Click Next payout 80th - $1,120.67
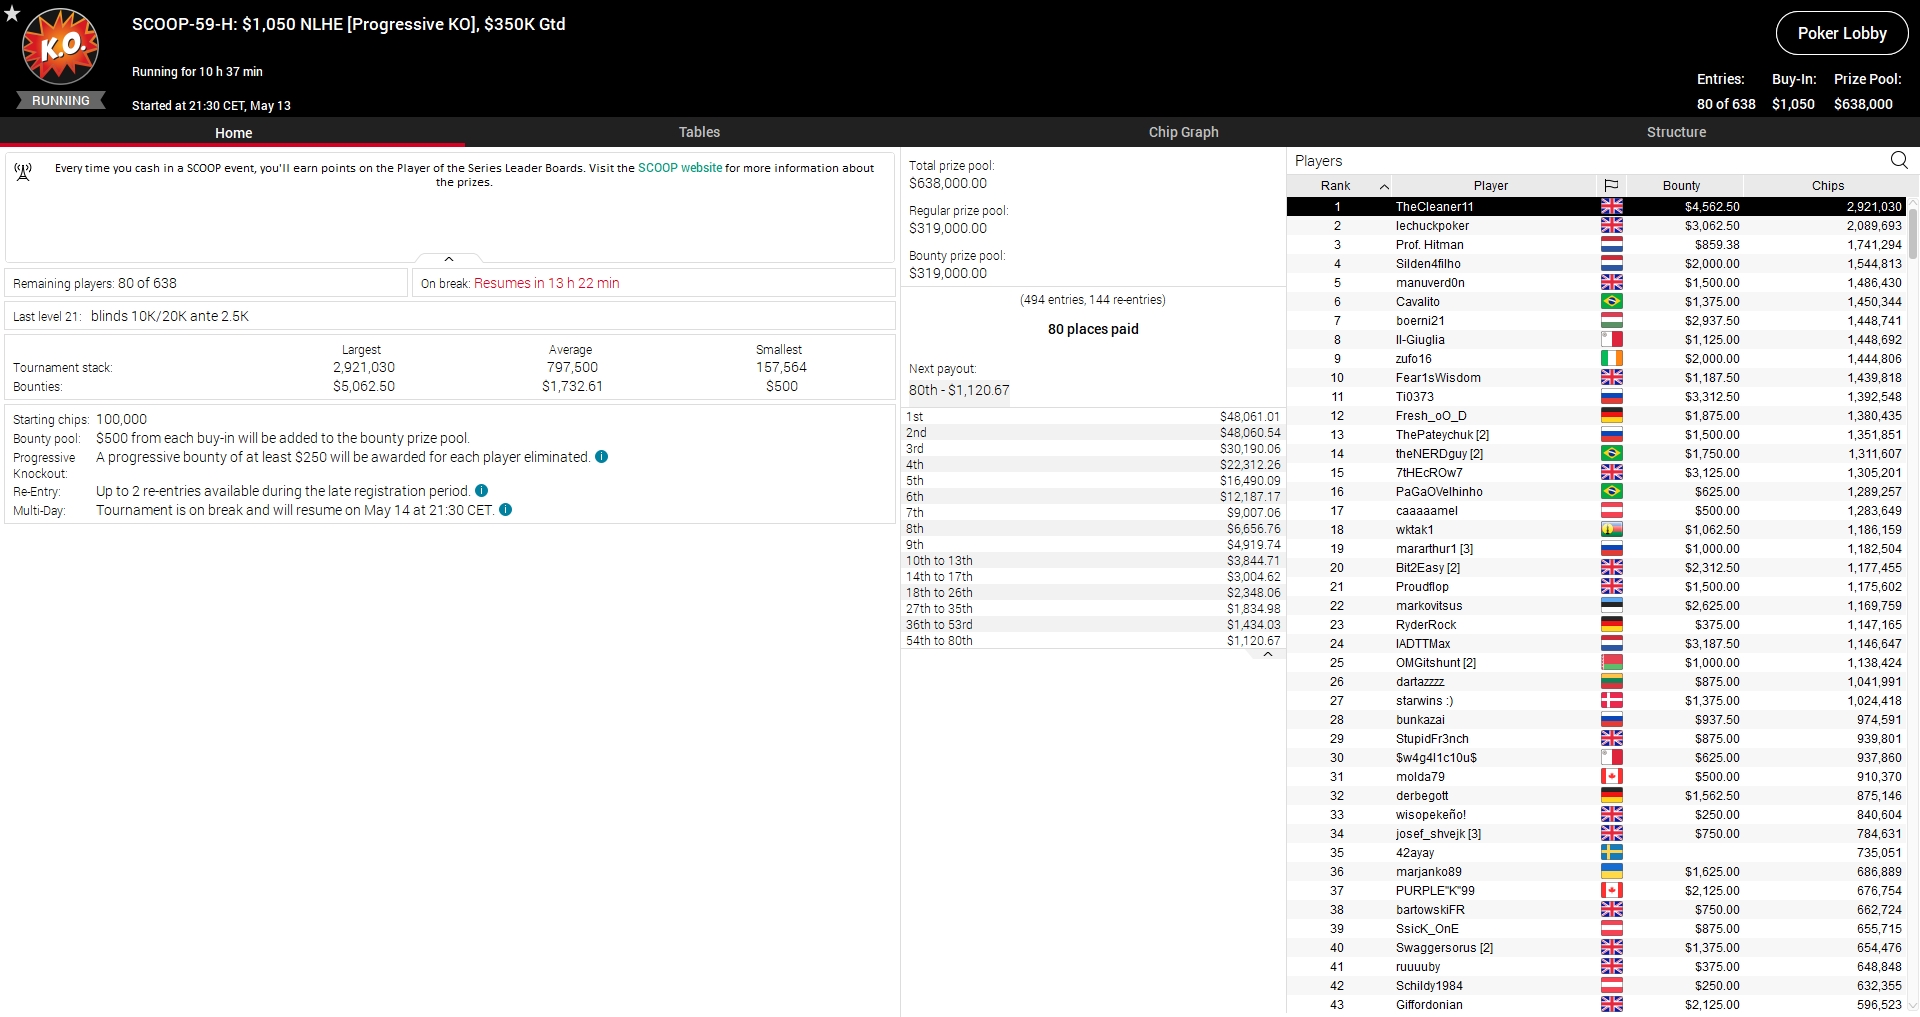This screenshot has height=1017, width=1920. [x=959, y=390]
